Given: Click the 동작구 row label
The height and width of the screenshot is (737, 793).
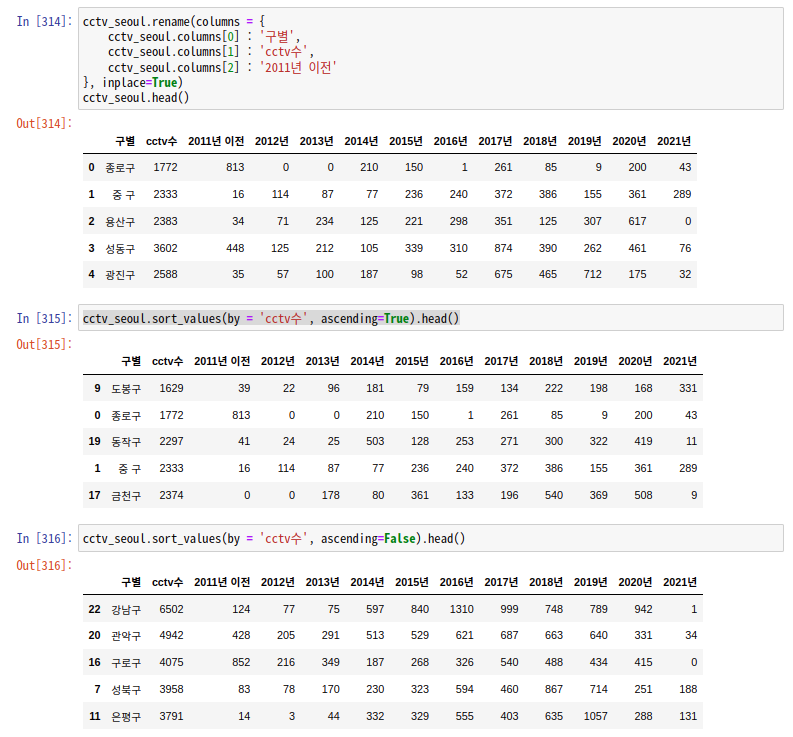Looking at the screenshot, I should coord(126,442).
